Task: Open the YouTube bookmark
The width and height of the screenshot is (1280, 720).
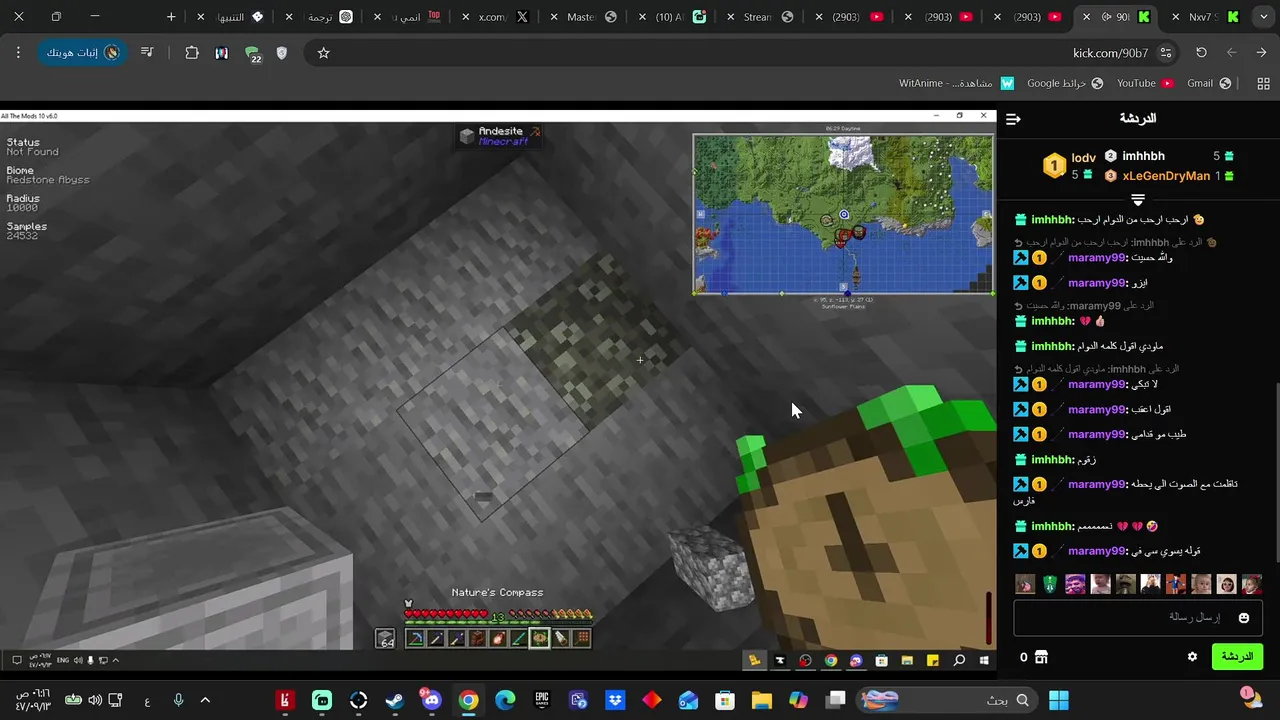Action: coord(1145,83)
